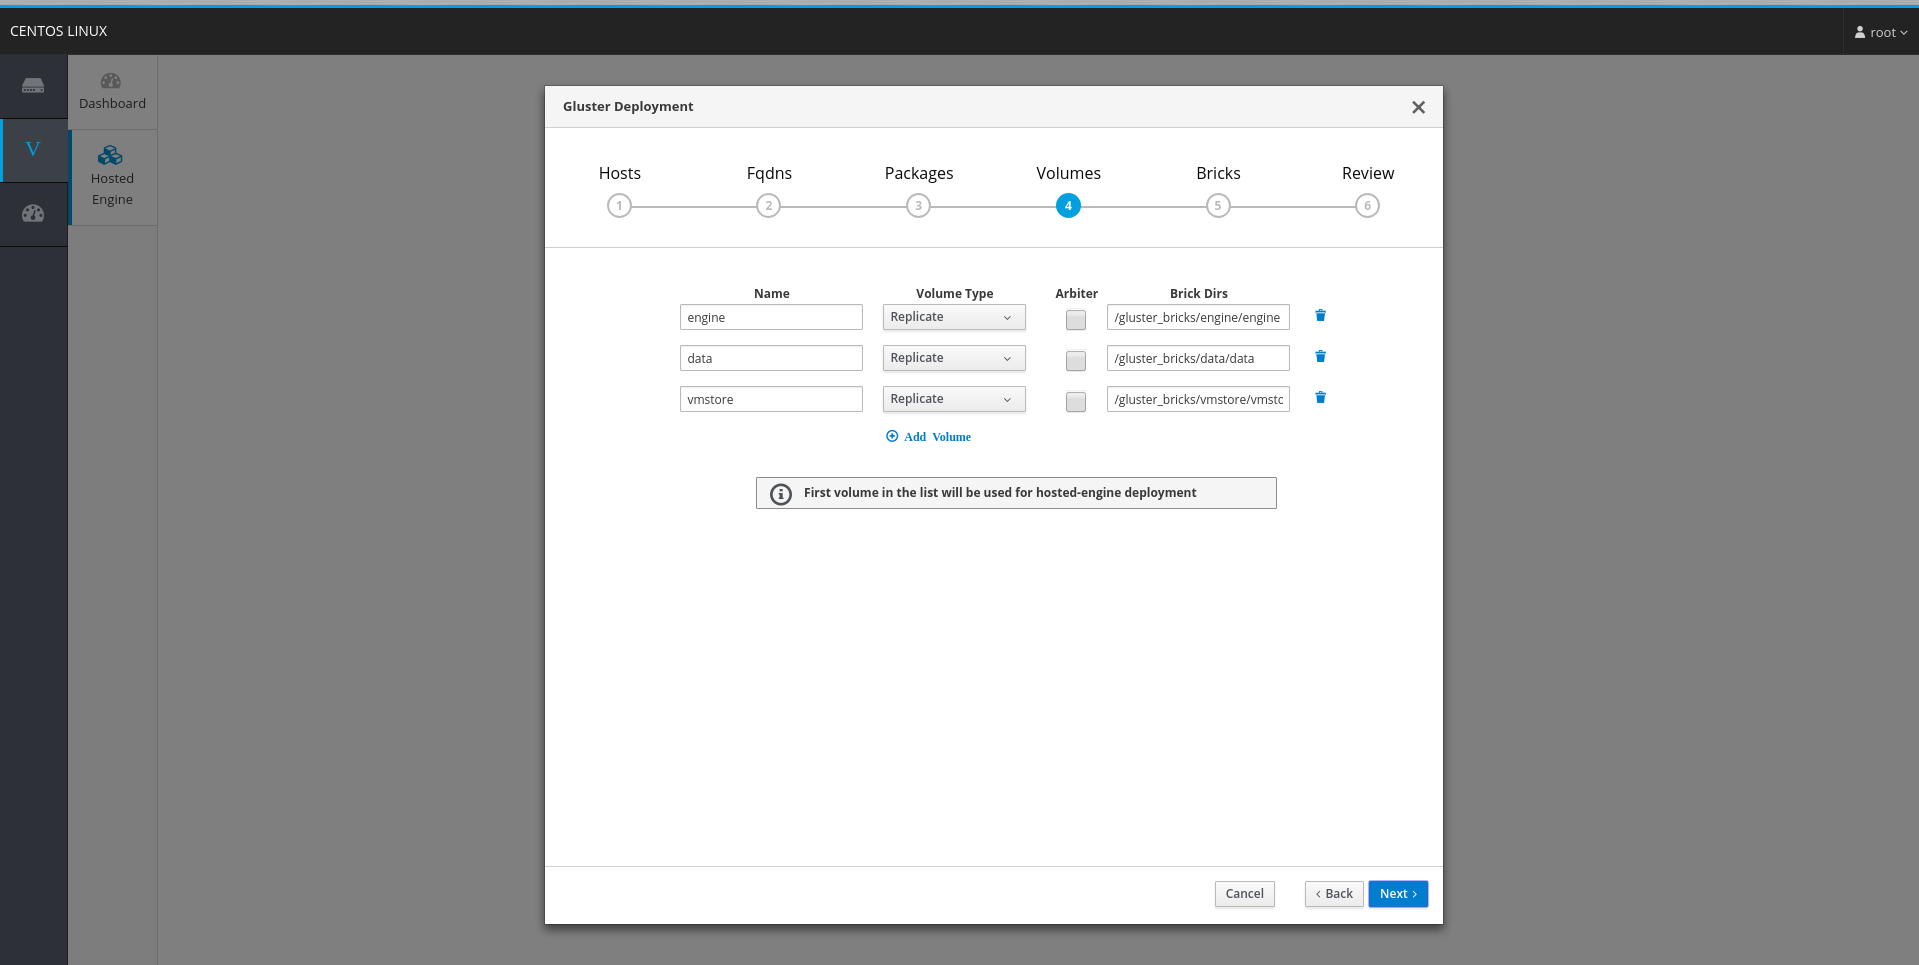Image resolution: width=1919 pixels, height=965 pixels.
Task: Click Next to proceed to Bricks
Action: pos(1397,894)
